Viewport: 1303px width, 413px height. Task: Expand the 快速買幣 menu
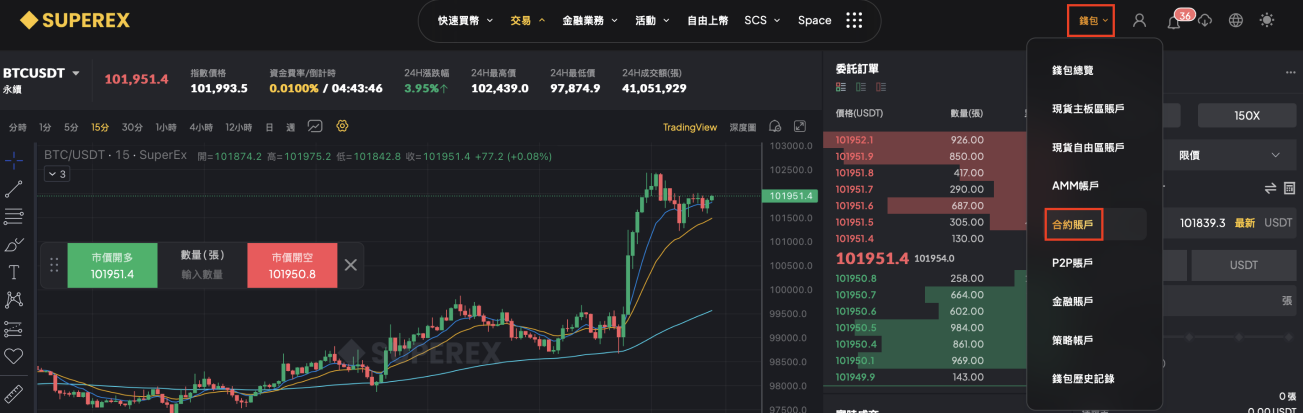[465, 20]
